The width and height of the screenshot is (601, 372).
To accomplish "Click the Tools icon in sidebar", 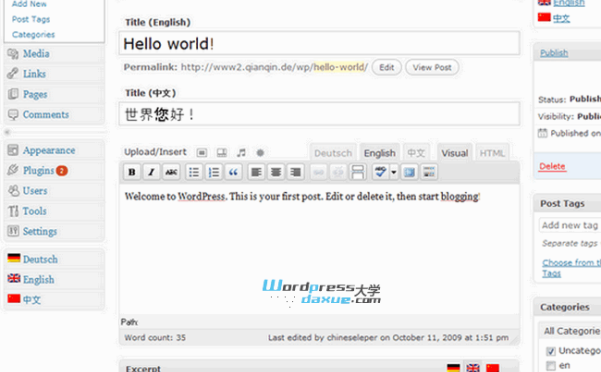I will pyautogui.click(x=13, y=211).
